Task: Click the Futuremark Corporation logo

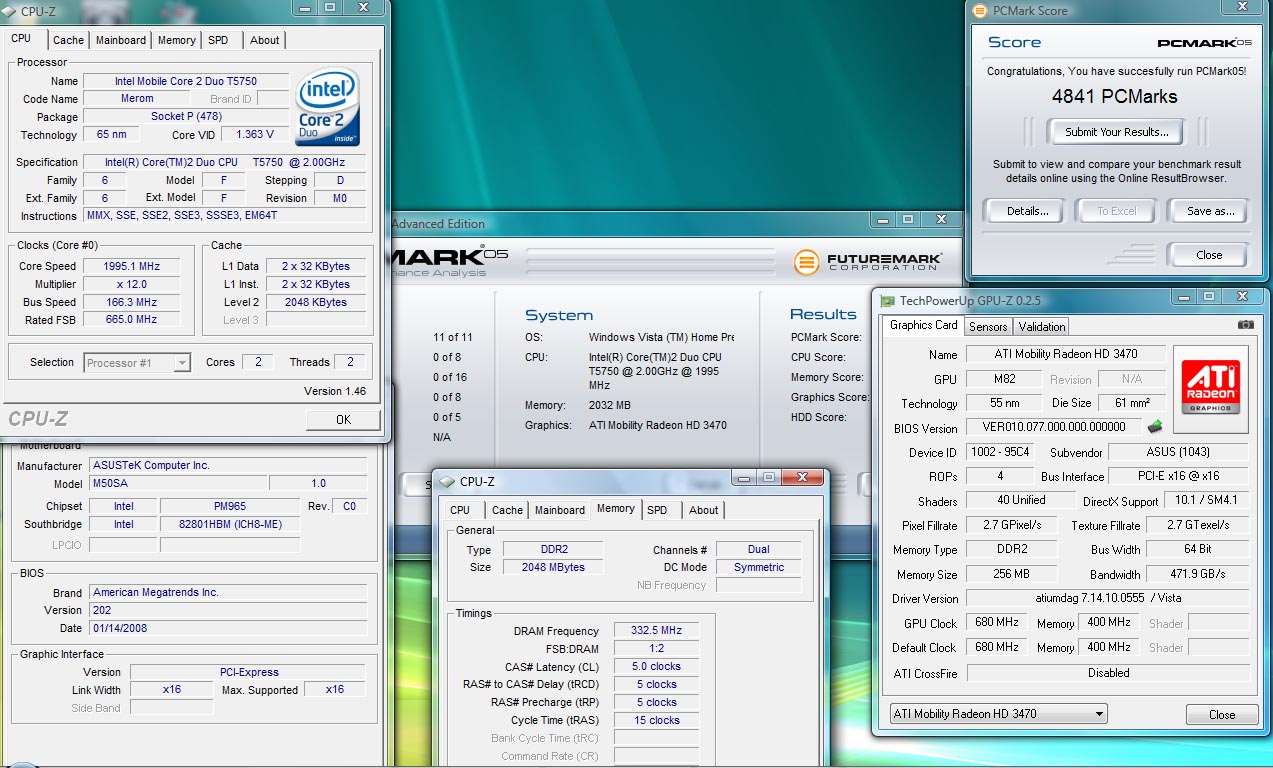Action: (x=868, y=262)
